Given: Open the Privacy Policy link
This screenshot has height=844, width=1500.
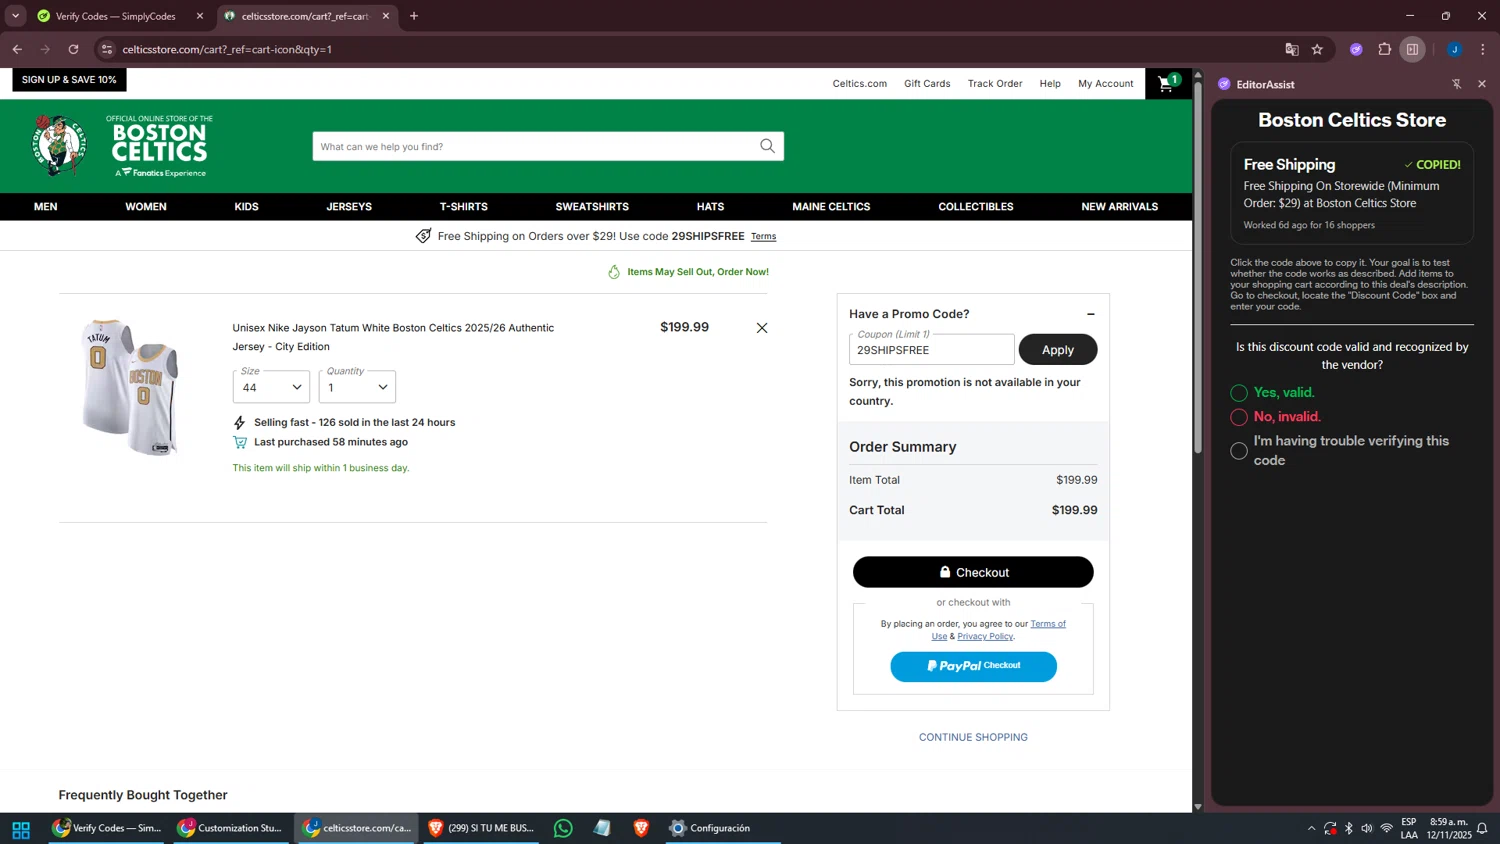Looking at the screenshot, I should tap(985, 636).
